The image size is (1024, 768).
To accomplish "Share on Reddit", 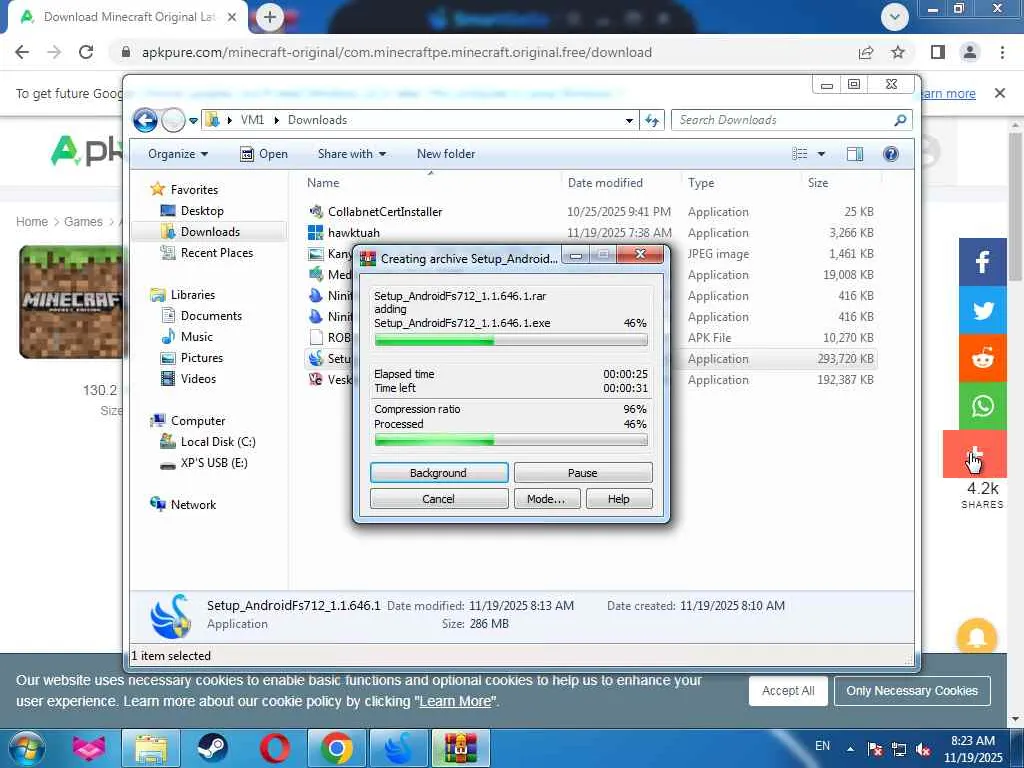I will (983, 358).
